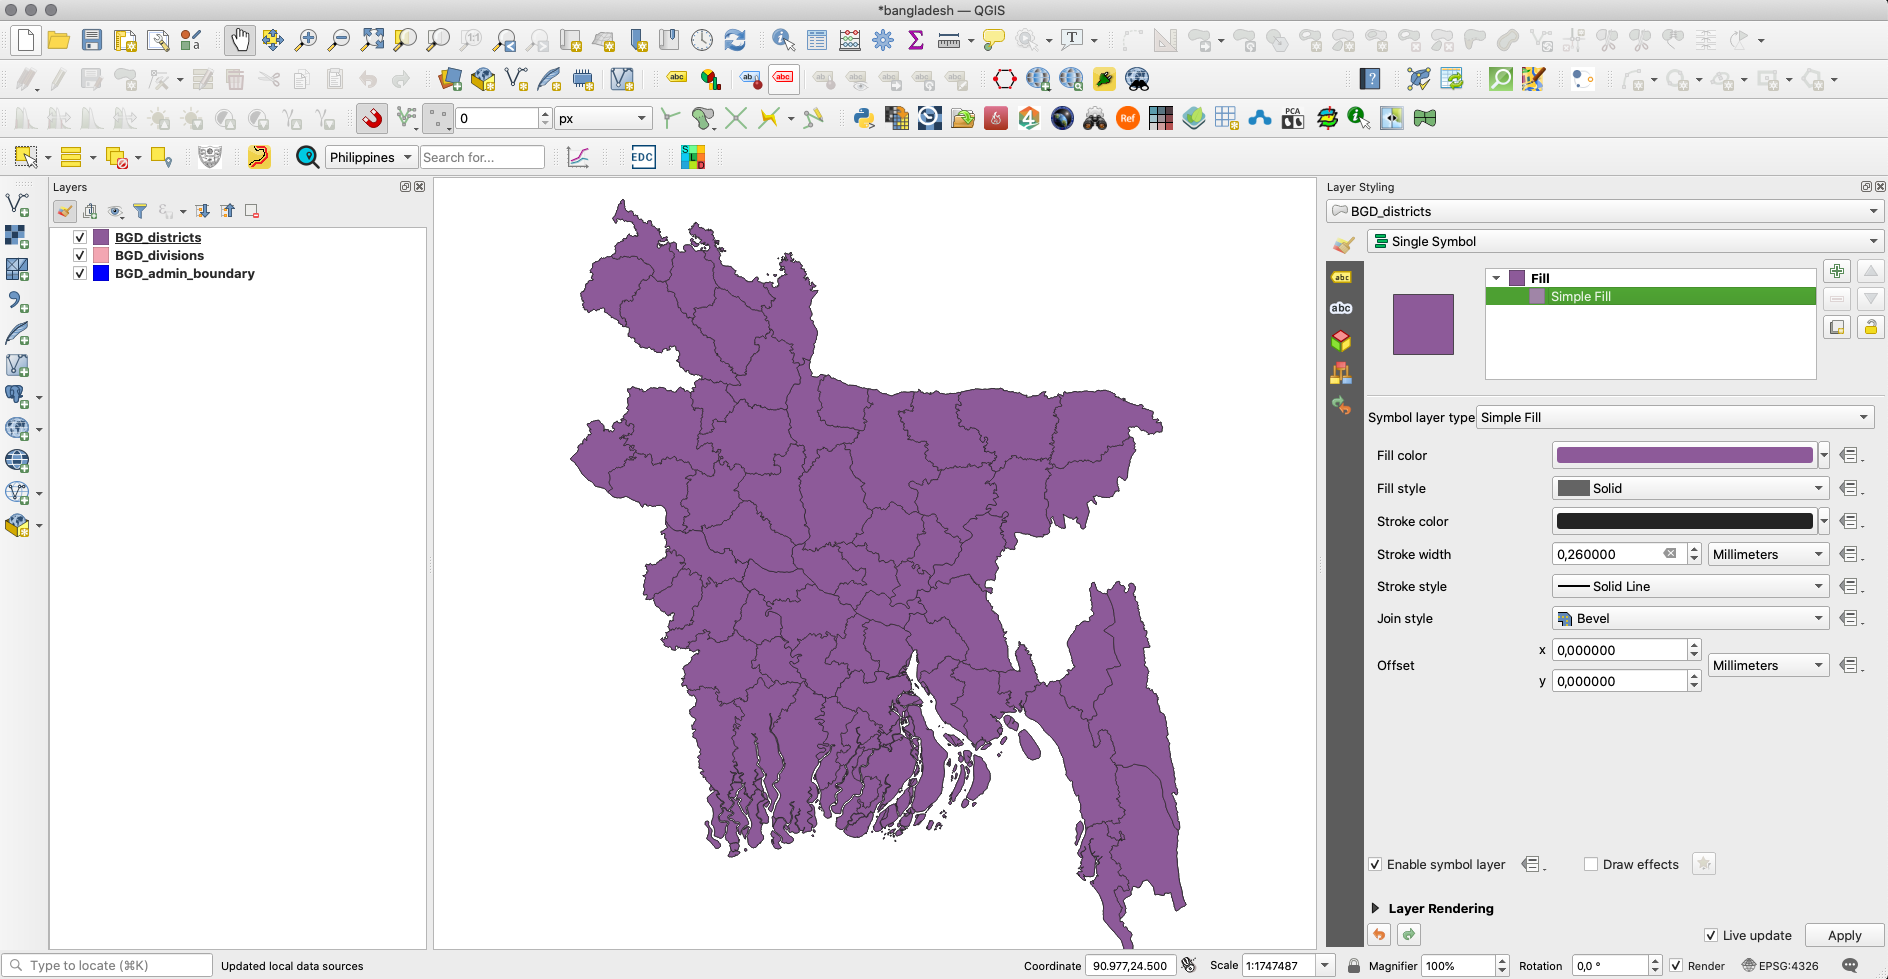Open the Python console icon
This screenshot has width=1888, height=979.
tap(864, 118)
